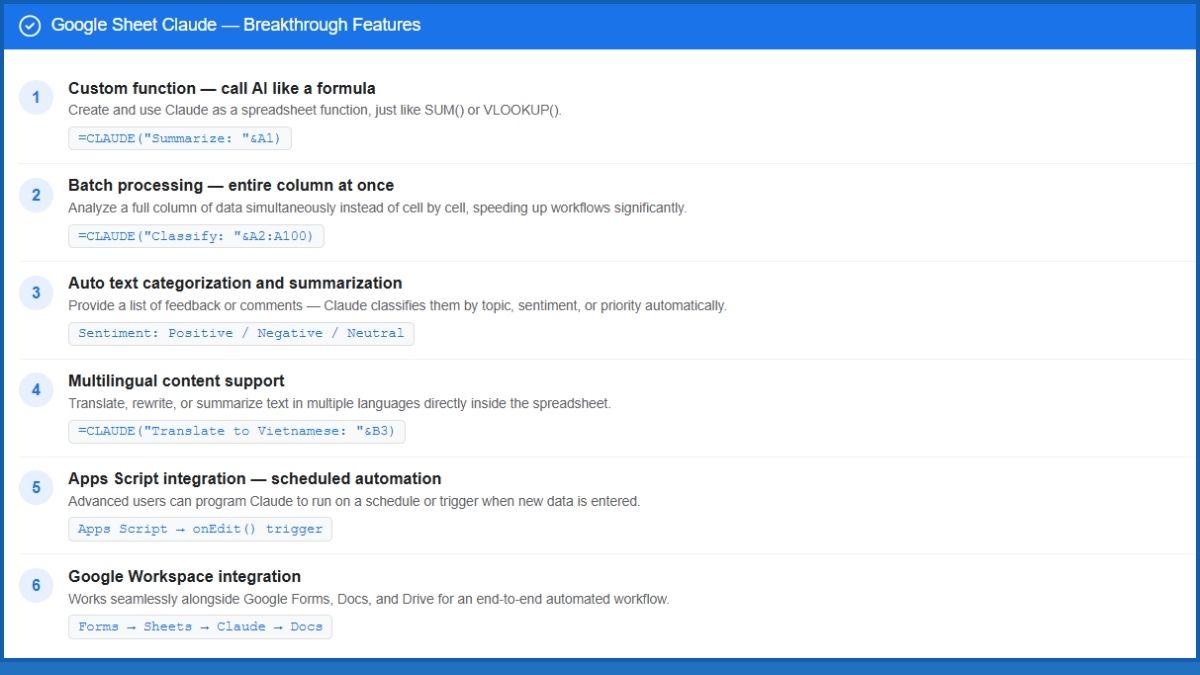Click the code chip =CLAUDE("Summarize: "&A1)
This screenshot has height=675, width=1200.
click(x=180, y=138)
